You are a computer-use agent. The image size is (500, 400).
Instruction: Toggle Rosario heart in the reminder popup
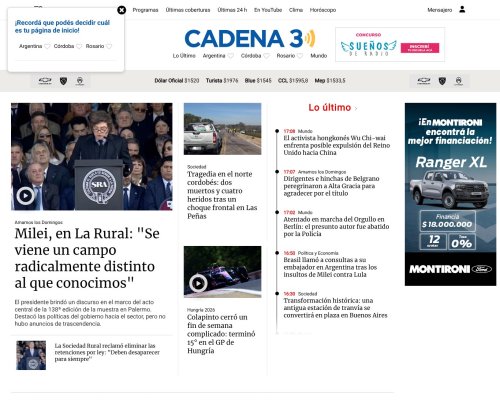109,46
